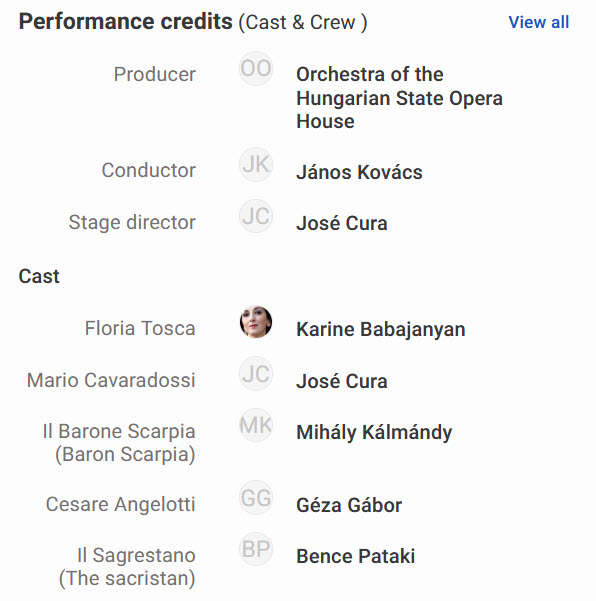This screenshot has height=601, width=596.
Task: Open Bence Pataki's name link
Action: [355, 556]
